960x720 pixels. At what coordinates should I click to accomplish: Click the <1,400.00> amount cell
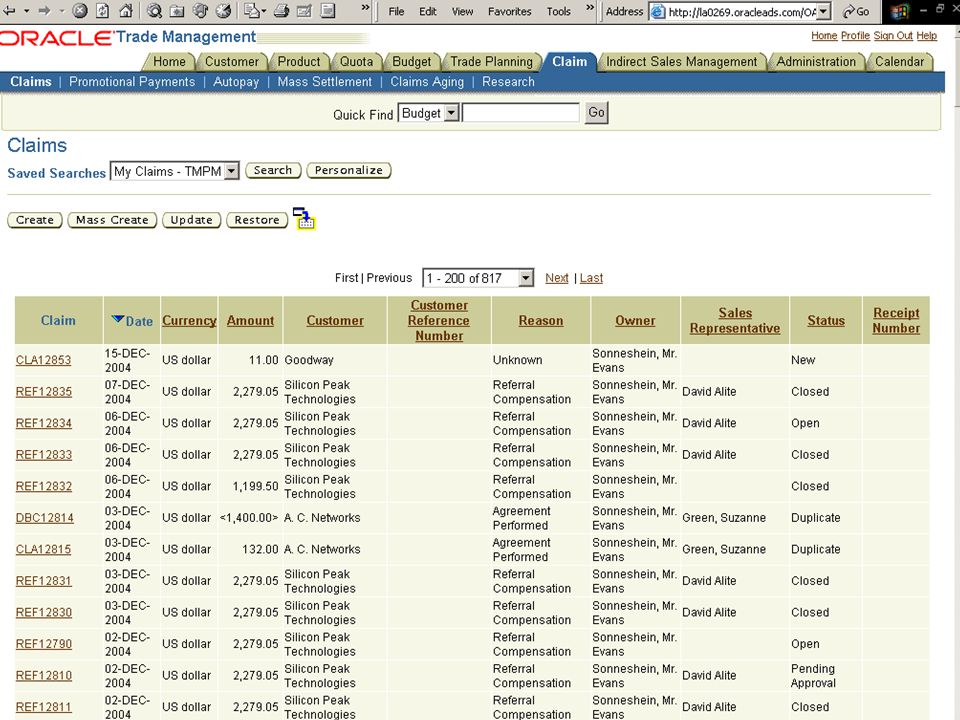(249, 518)
